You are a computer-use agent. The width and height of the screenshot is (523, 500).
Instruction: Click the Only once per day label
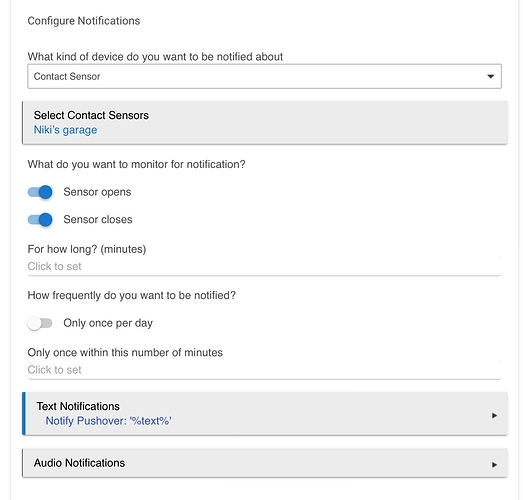(x=108, y=323)
